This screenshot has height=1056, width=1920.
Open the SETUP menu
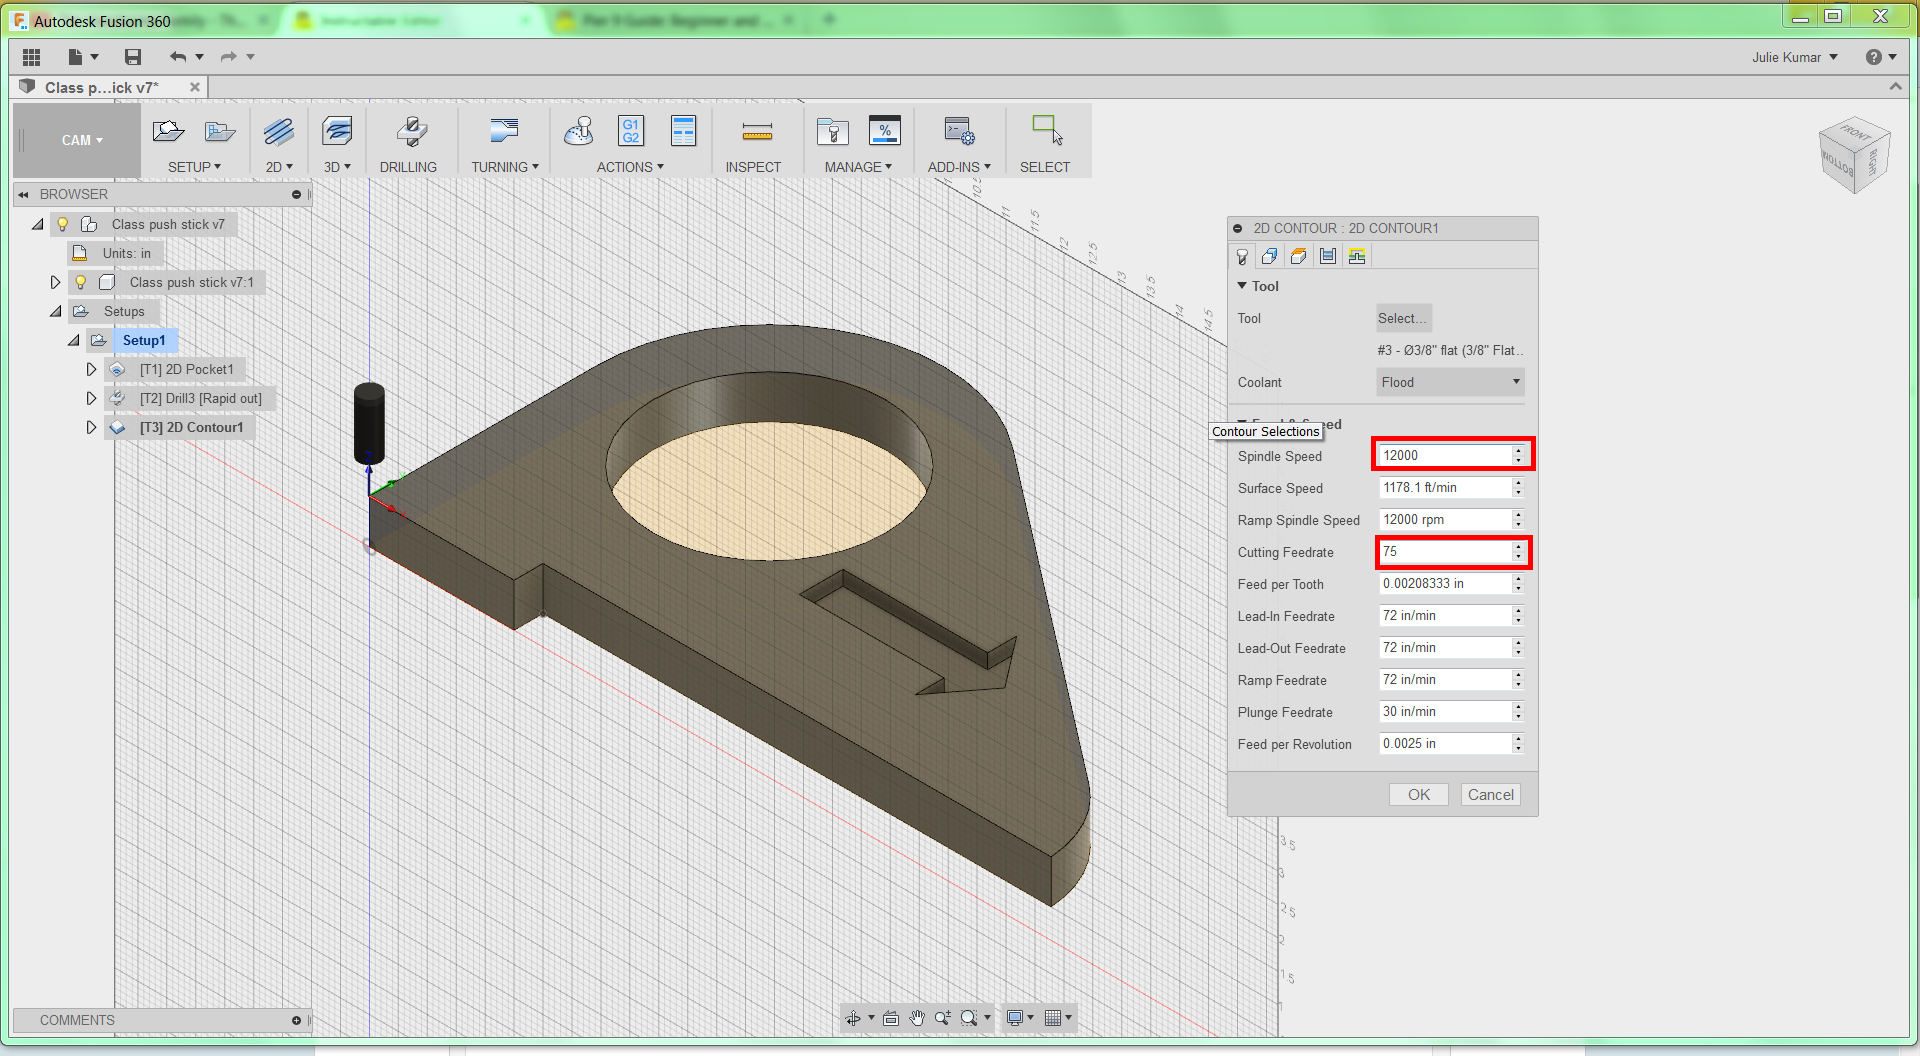pos(194,167)
